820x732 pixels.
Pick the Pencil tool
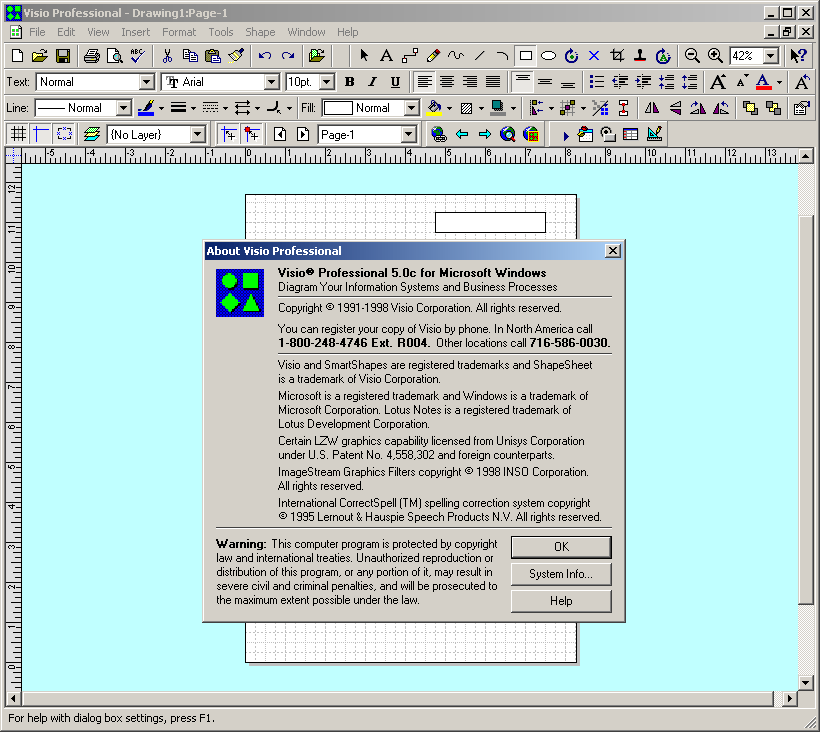[x=433, y=56]
